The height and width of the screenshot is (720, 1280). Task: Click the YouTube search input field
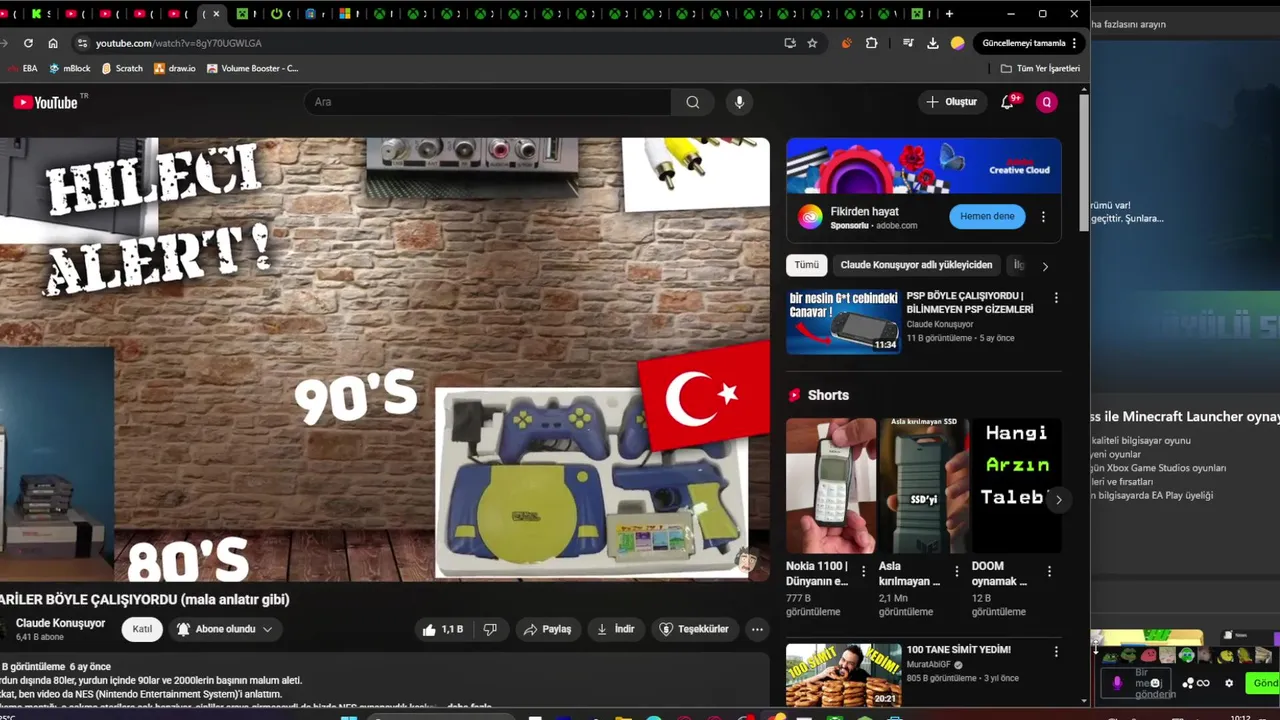tap(488, 102)
